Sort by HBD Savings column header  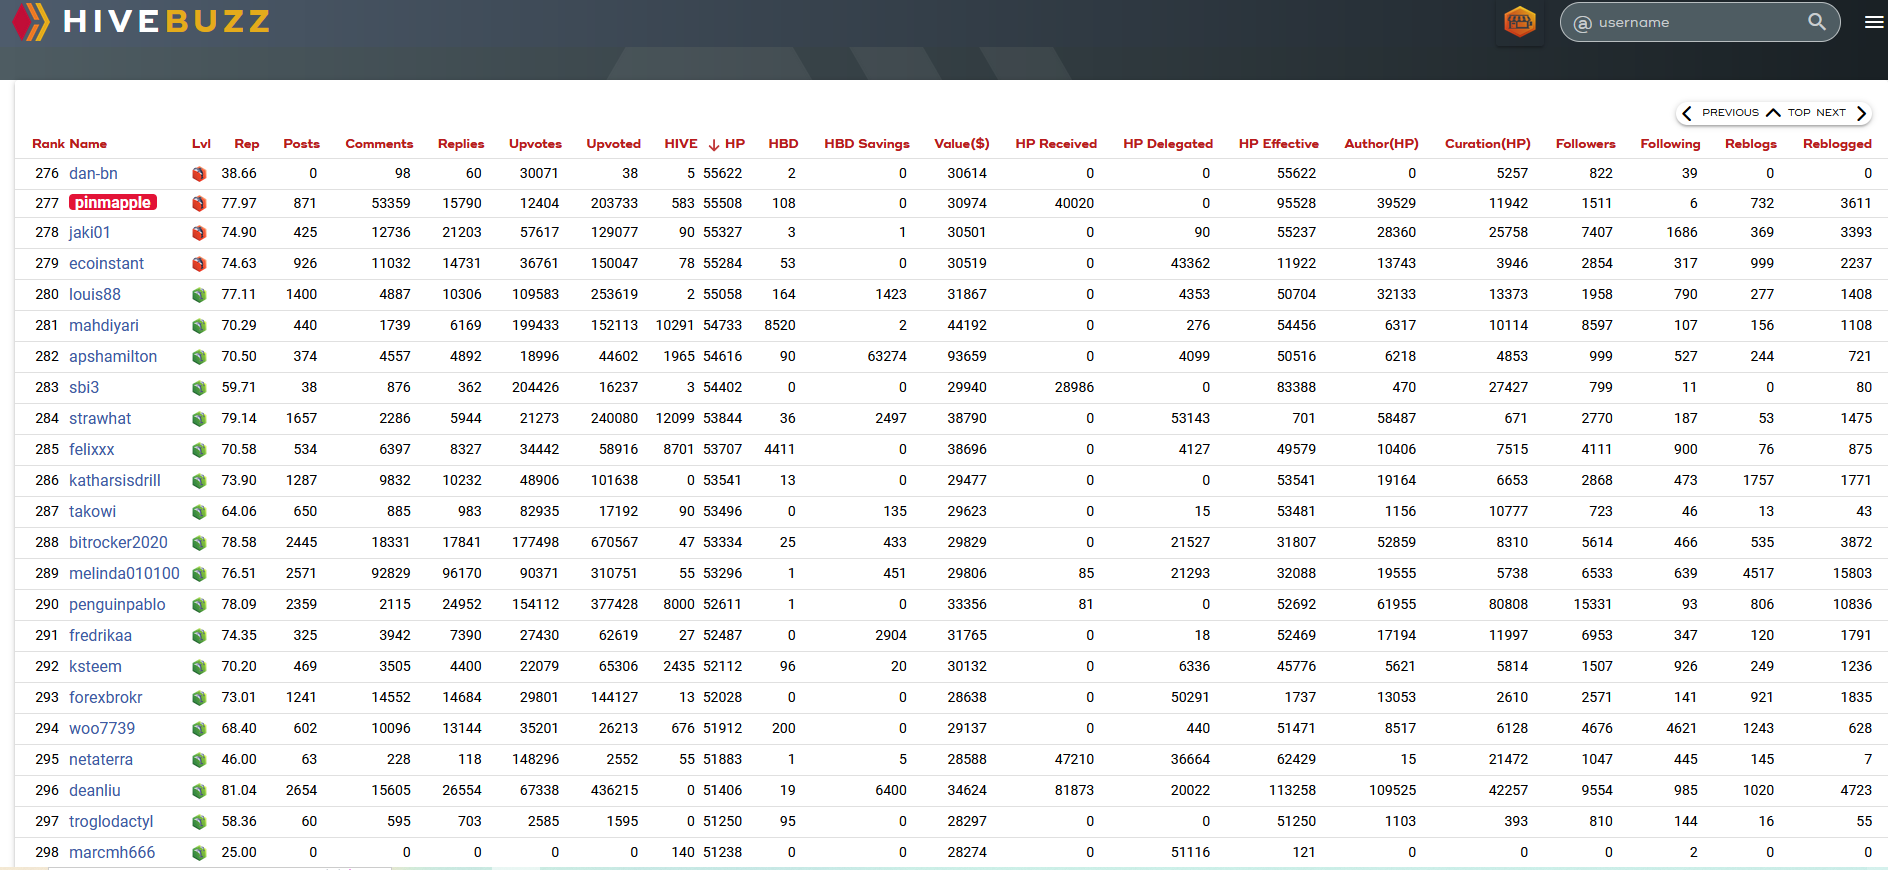point(867,144)
